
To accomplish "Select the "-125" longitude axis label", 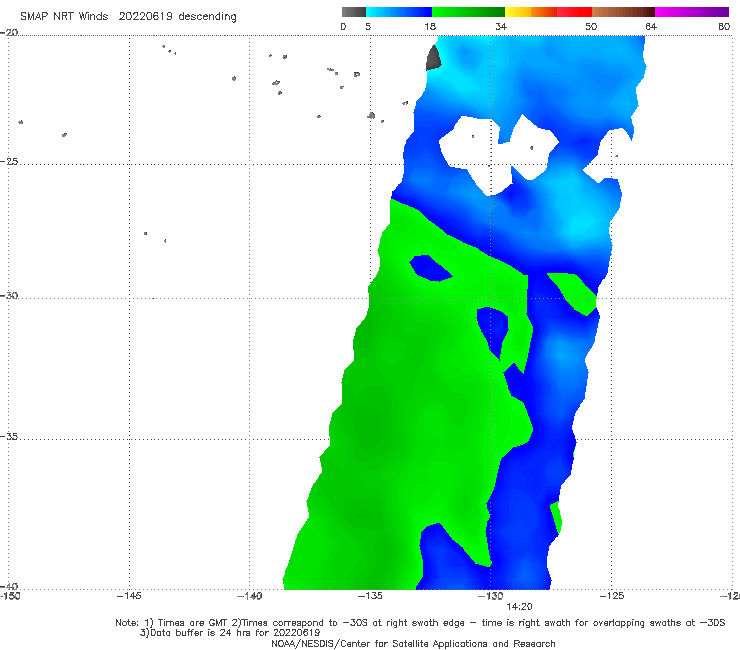I will [x=612, y=596].
